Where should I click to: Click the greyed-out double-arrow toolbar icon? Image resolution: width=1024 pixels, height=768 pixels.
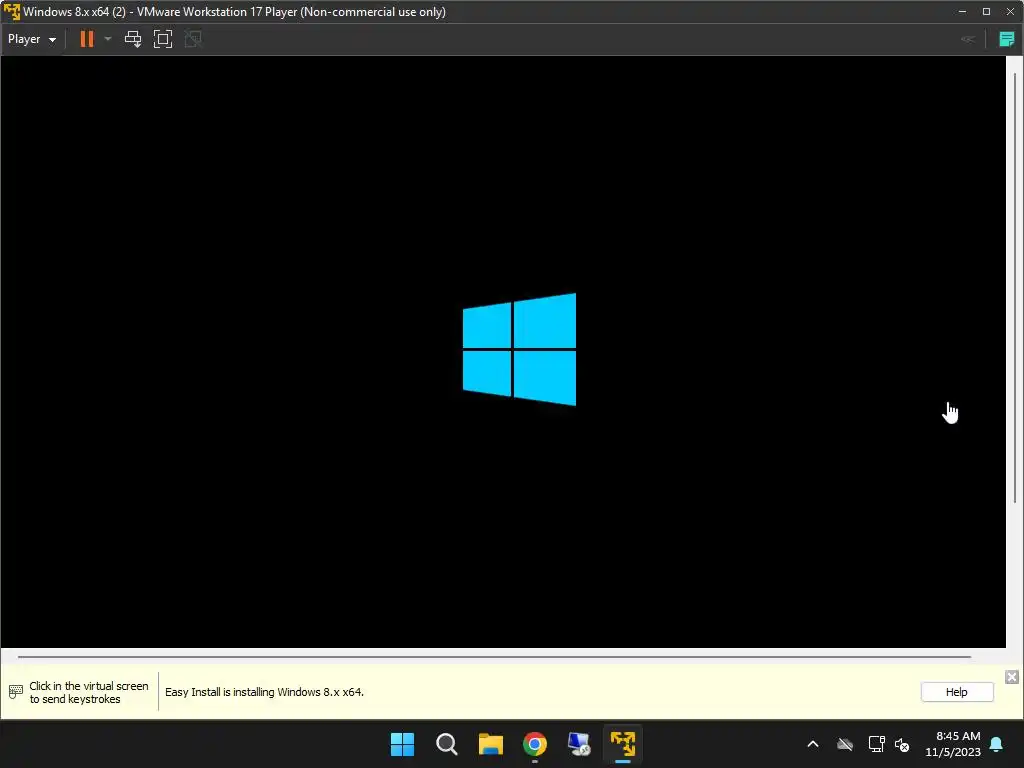(968, 39)
